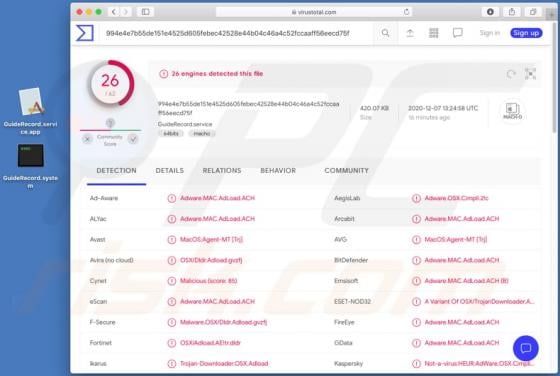Click the Fortinet OSX/Adload result
Image resolution: width=560 pixels, height=376 pixels.
tap(210, 343)
